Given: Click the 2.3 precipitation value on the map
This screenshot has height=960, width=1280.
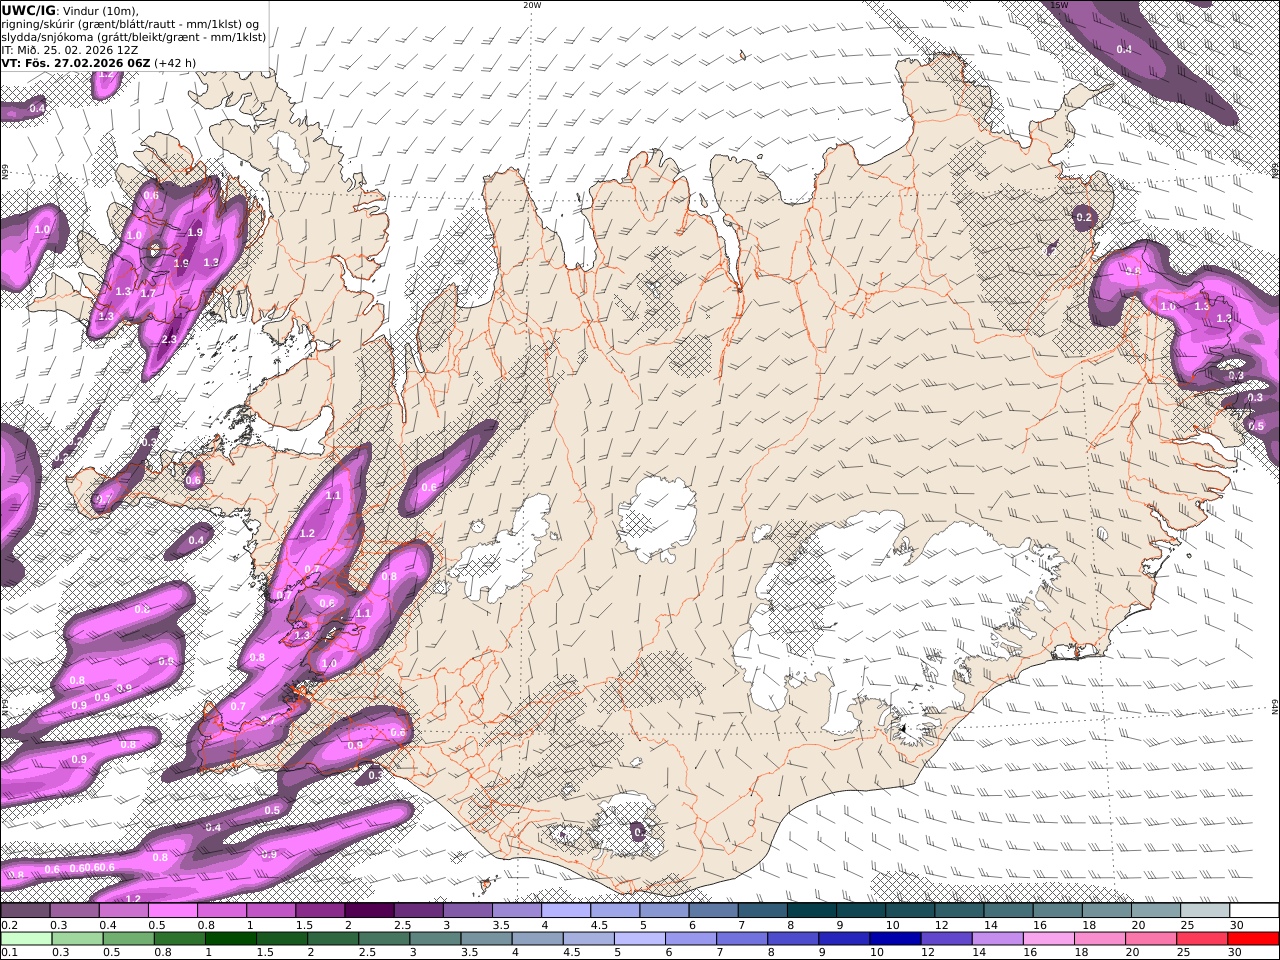Looking at the screenshot, I should click(168, 340).
